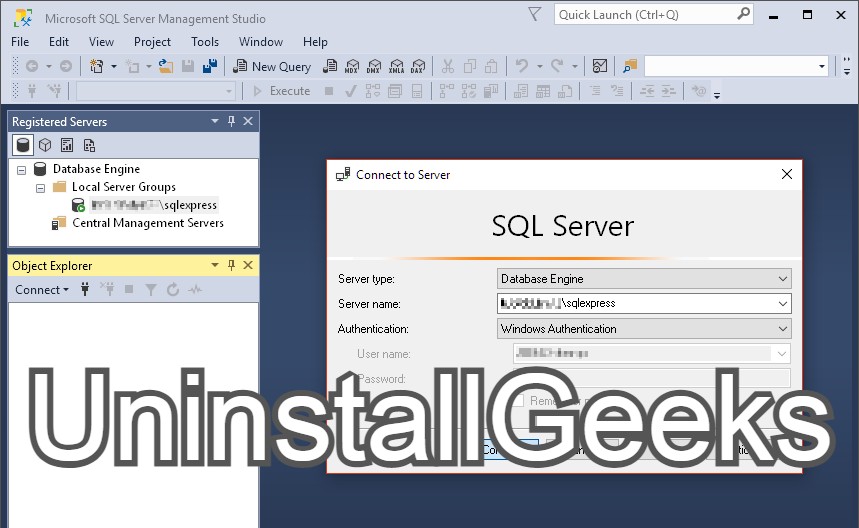Open the Window menu
This screenshot has width=859, height=528.
tap(261, 42)
